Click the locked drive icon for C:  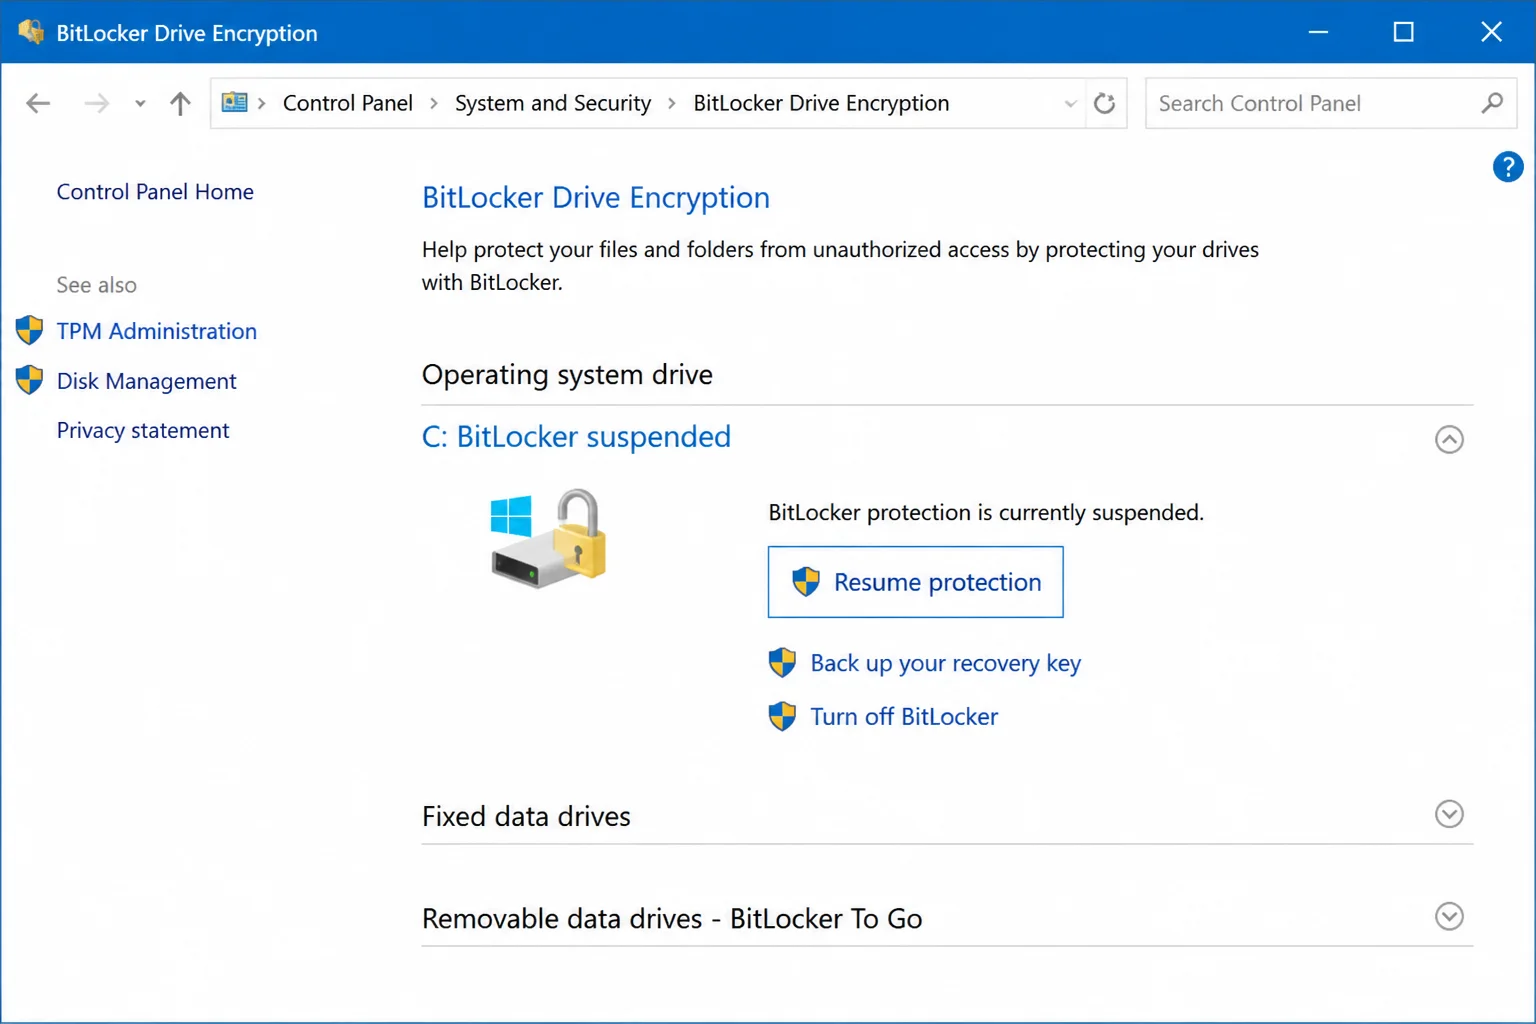549,538
